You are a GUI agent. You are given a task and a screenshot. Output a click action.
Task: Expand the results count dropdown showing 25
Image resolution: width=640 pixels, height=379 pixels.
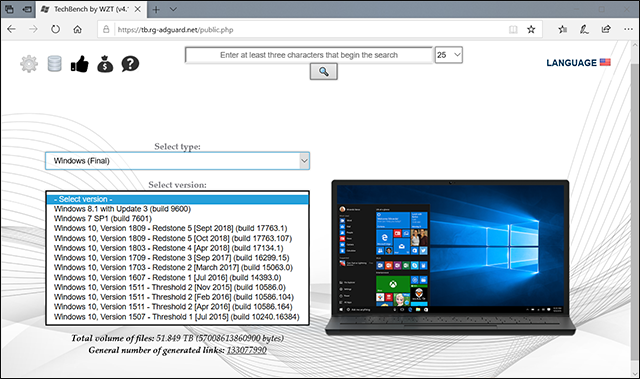(449, 55)
